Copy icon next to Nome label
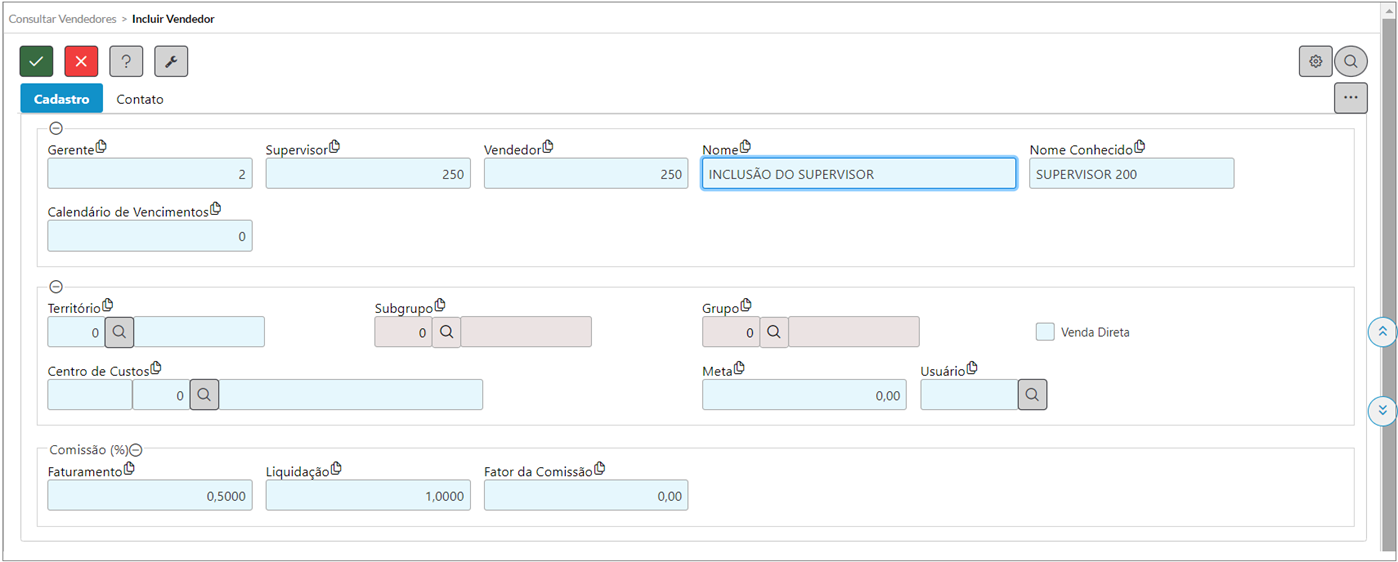This screenshot has height=562, width=1398. pyautogui.click(x=744, y=147)
